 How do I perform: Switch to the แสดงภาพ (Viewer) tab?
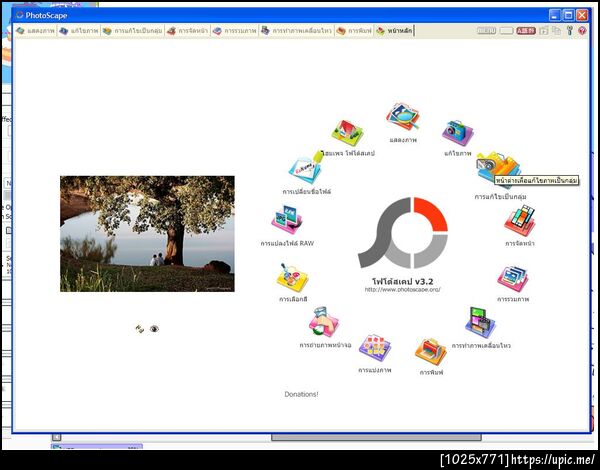(36, 31)
